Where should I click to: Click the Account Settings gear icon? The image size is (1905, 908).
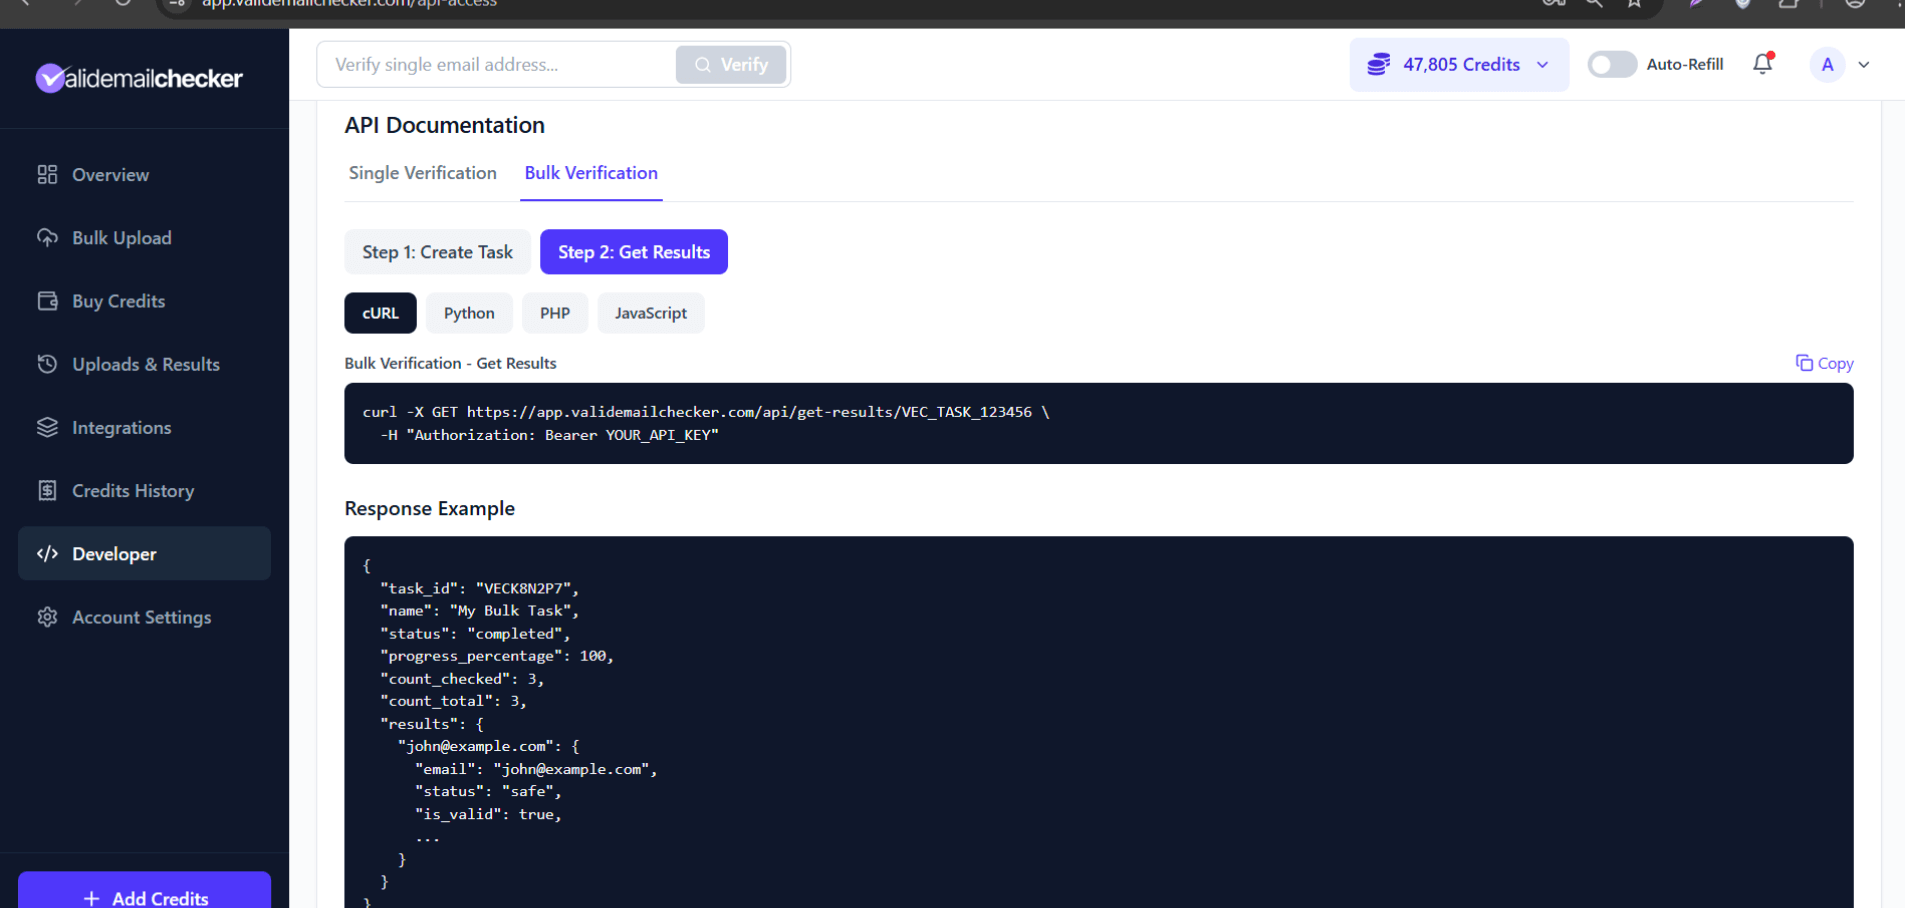click(x=47, y=617)
